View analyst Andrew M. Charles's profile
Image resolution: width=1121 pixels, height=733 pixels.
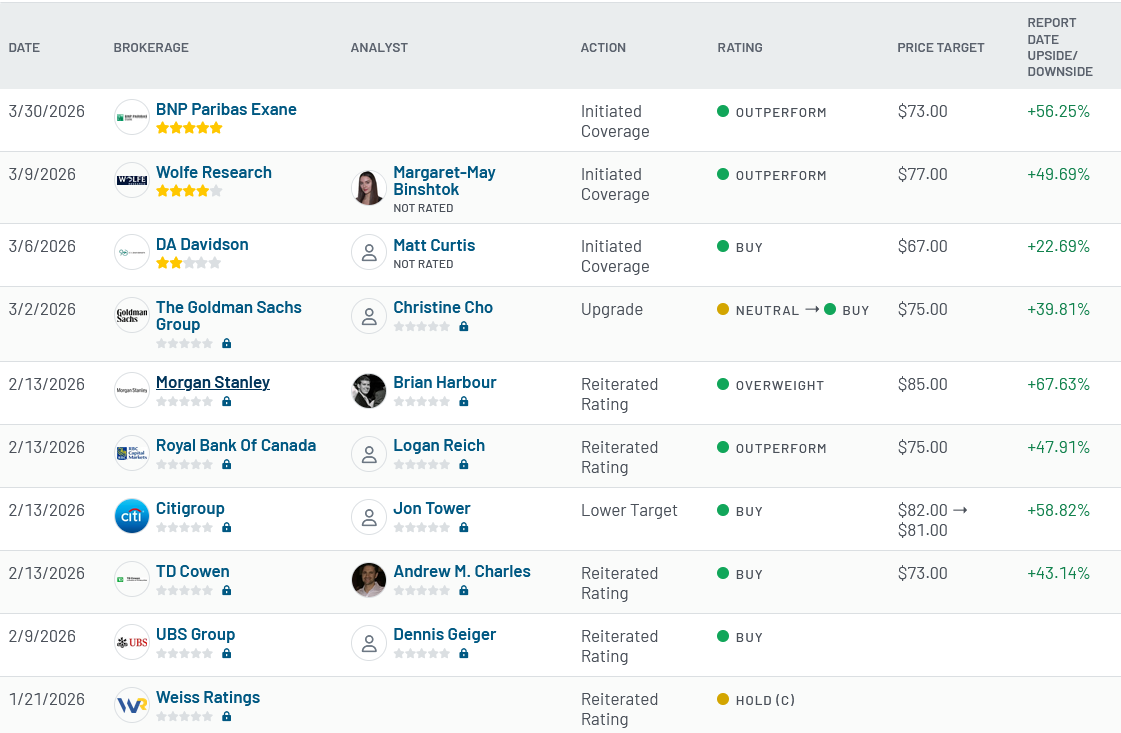pyautogui.click(x=462, y=571)
